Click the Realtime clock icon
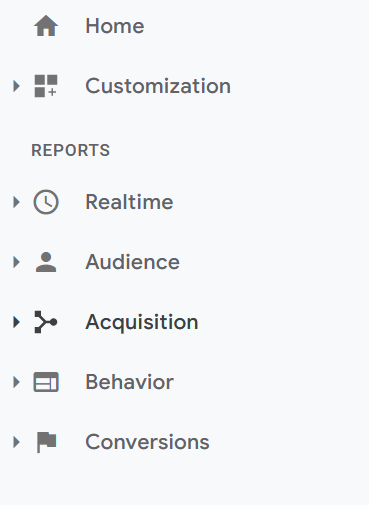The image size is (369, 505). point(46,202)
